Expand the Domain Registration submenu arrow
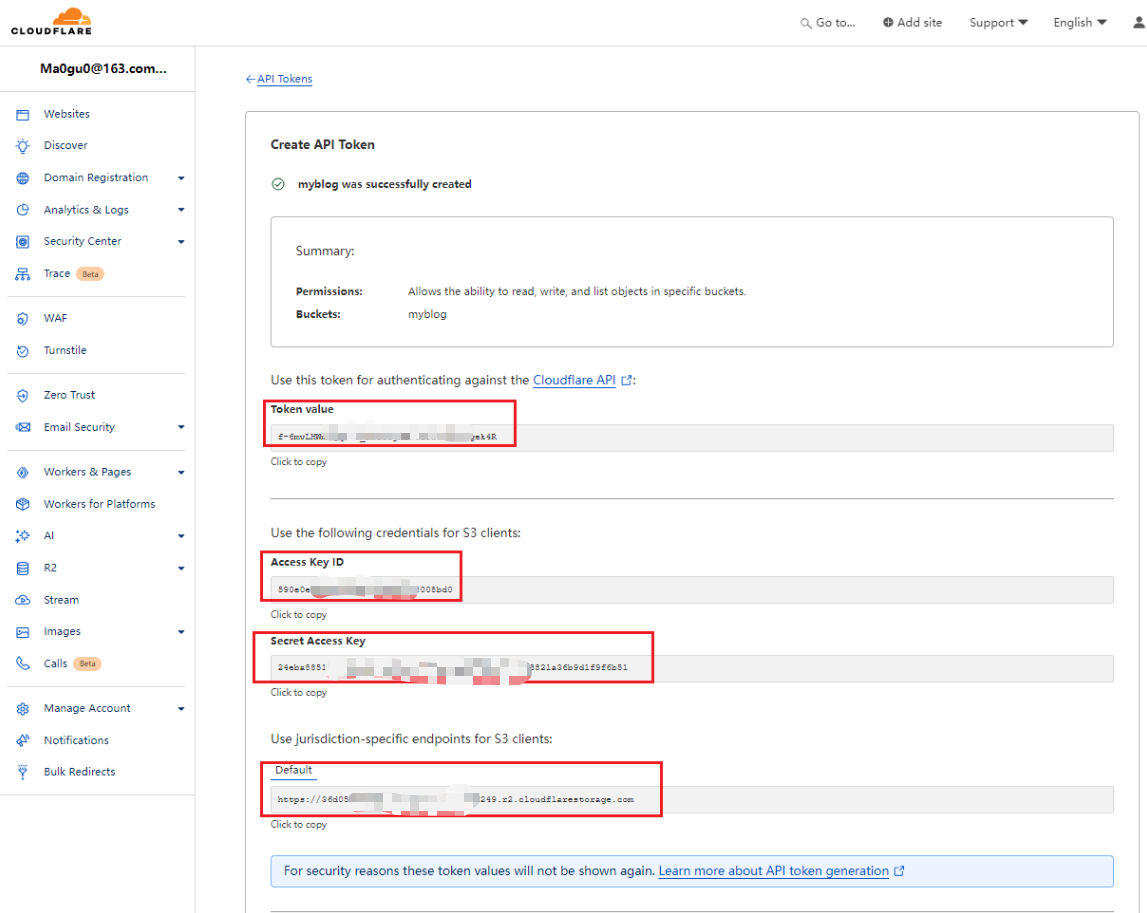 (181, 178)
